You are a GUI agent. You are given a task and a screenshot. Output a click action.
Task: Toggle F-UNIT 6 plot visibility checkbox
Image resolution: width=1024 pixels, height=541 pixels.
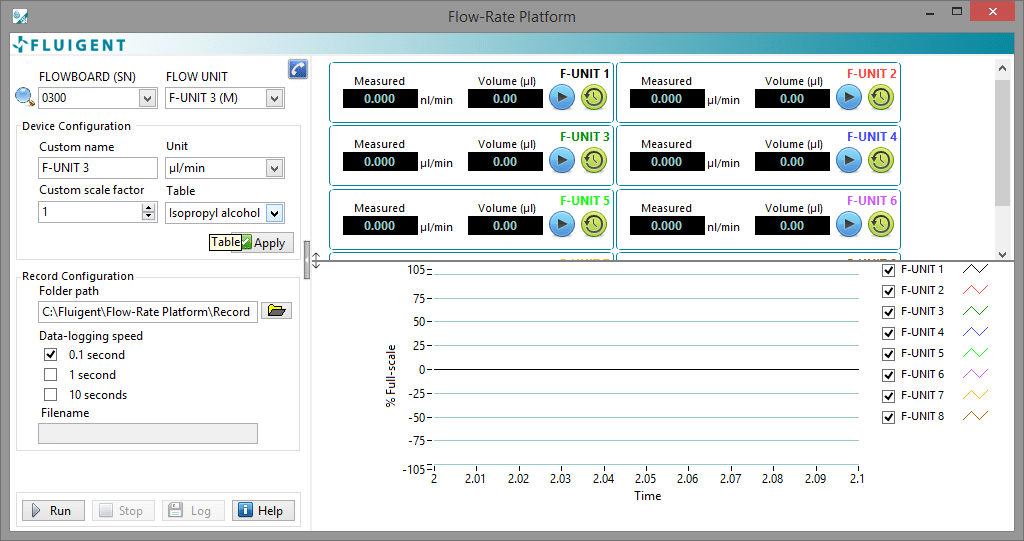[x=888, y=374]
